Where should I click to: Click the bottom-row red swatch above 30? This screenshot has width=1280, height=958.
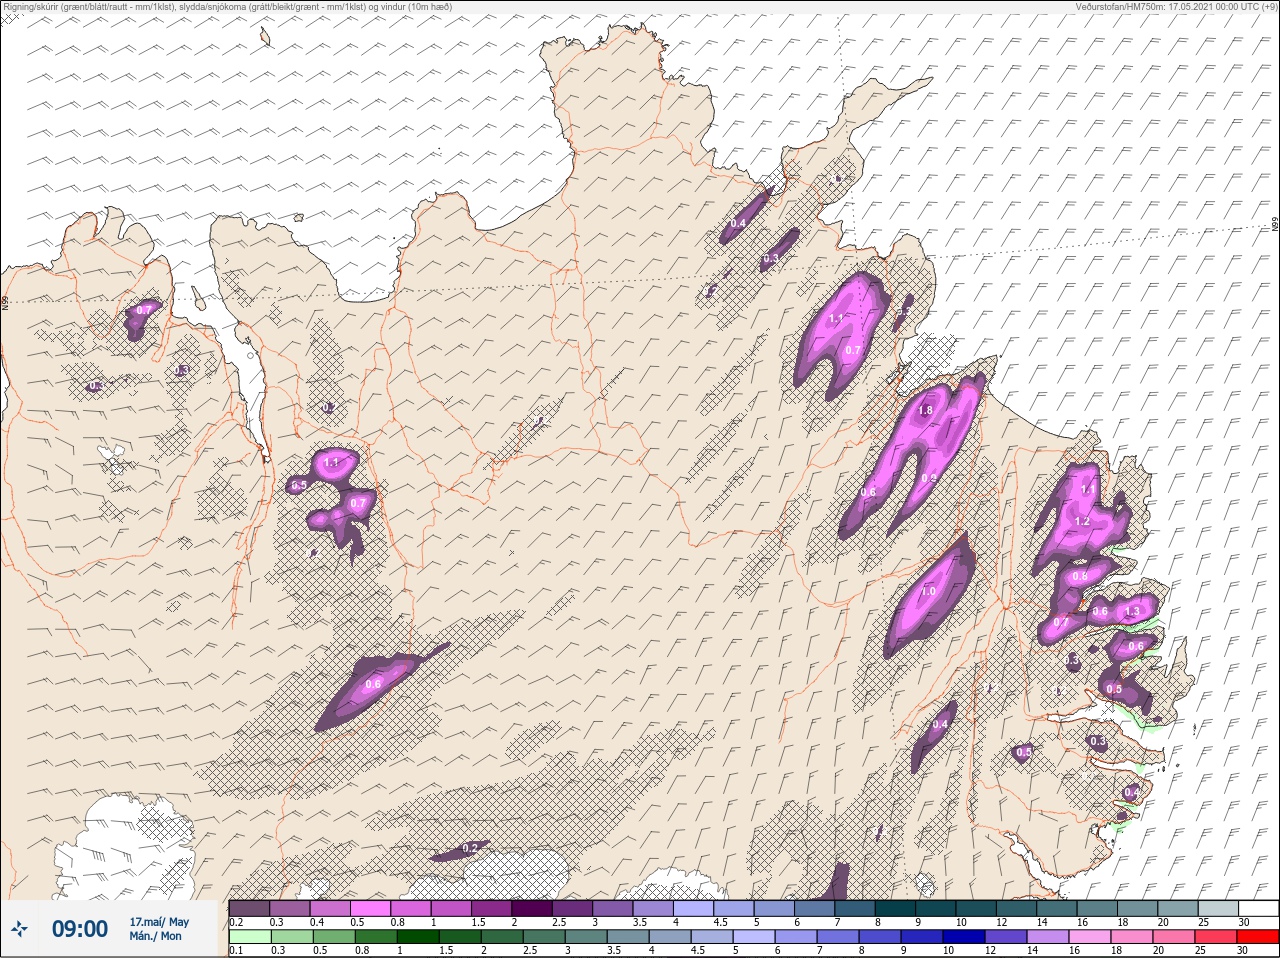[1259, 937]
